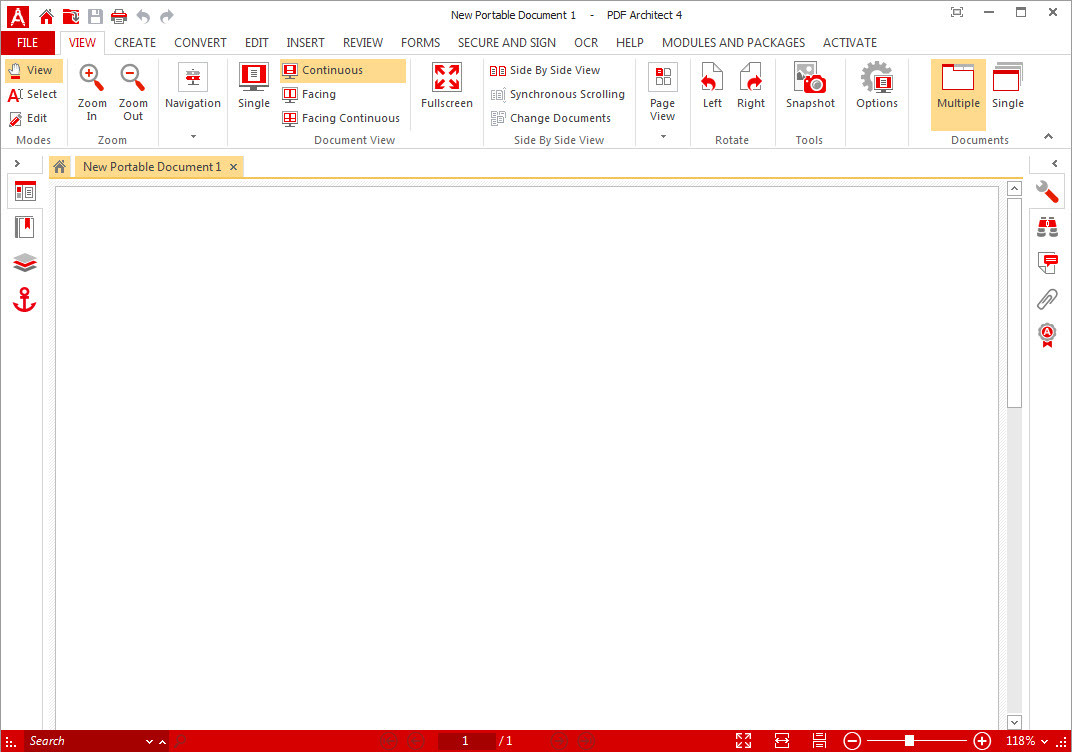Switch to Single page document view
Viewport: 1072px width, 752px height.
[254, 86]
